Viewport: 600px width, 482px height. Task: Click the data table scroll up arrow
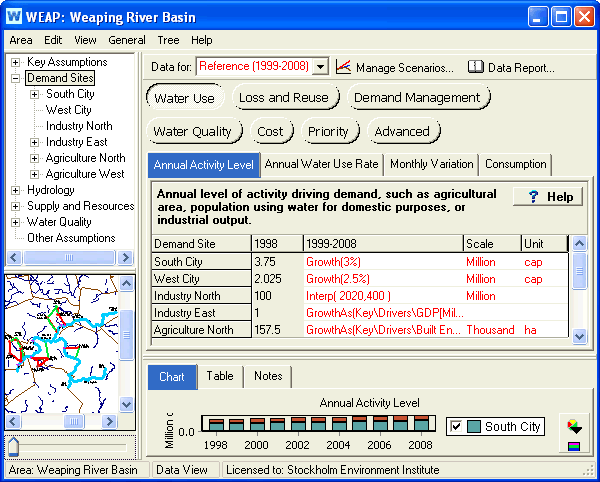[x=579, y=243]
